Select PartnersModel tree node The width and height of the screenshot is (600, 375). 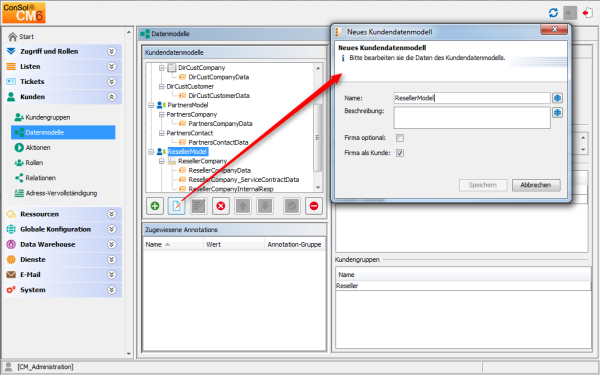pyautogui.click(x=188, y=105)
